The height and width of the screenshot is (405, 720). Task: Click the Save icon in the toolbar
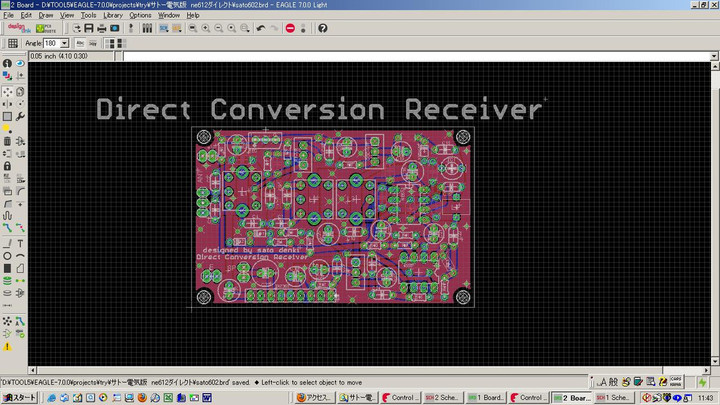coord(88,28)
